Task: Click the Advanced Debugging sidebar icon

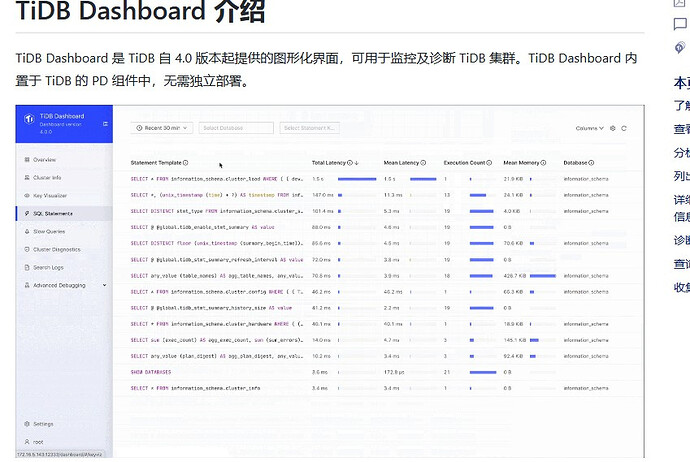Action: coord(27,285)
